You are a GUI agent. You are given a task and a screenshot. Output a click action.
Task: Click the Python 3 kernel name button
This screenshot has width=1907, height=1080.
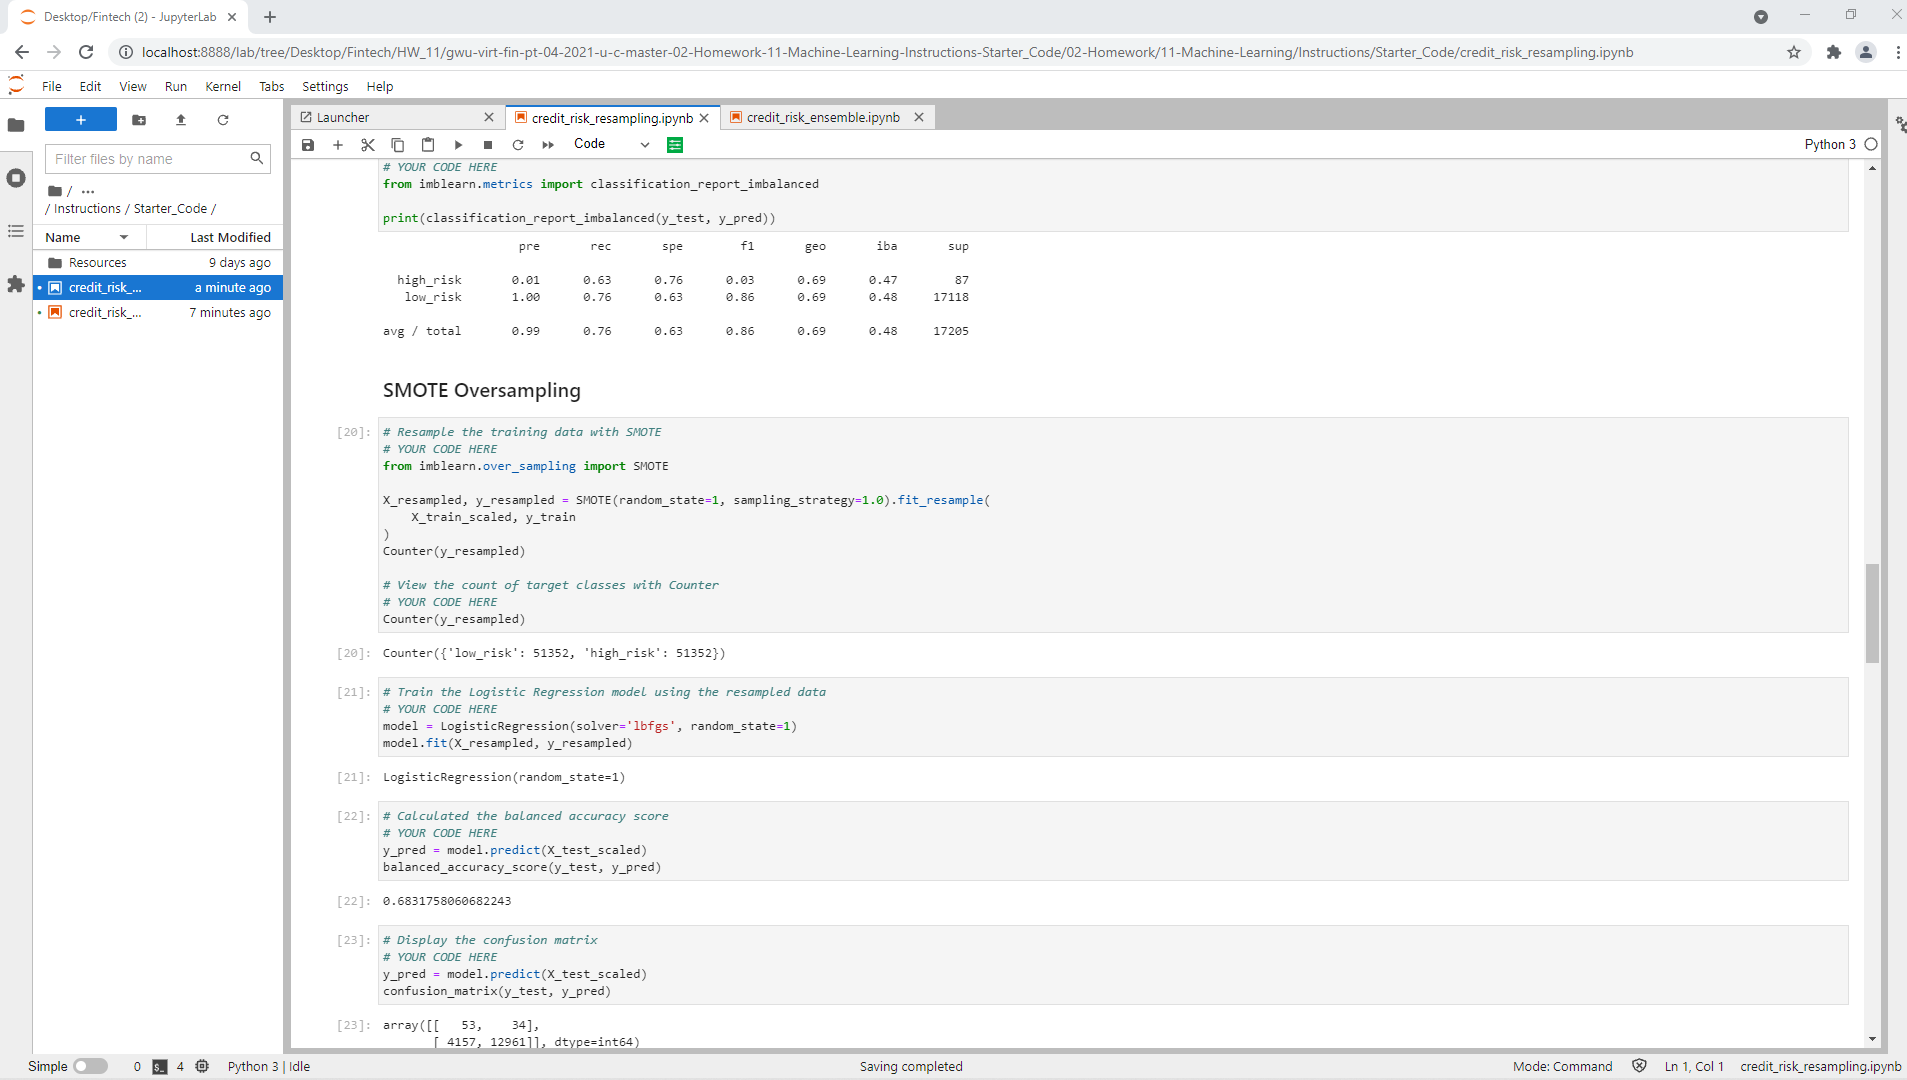click(x=1830, y=144)
